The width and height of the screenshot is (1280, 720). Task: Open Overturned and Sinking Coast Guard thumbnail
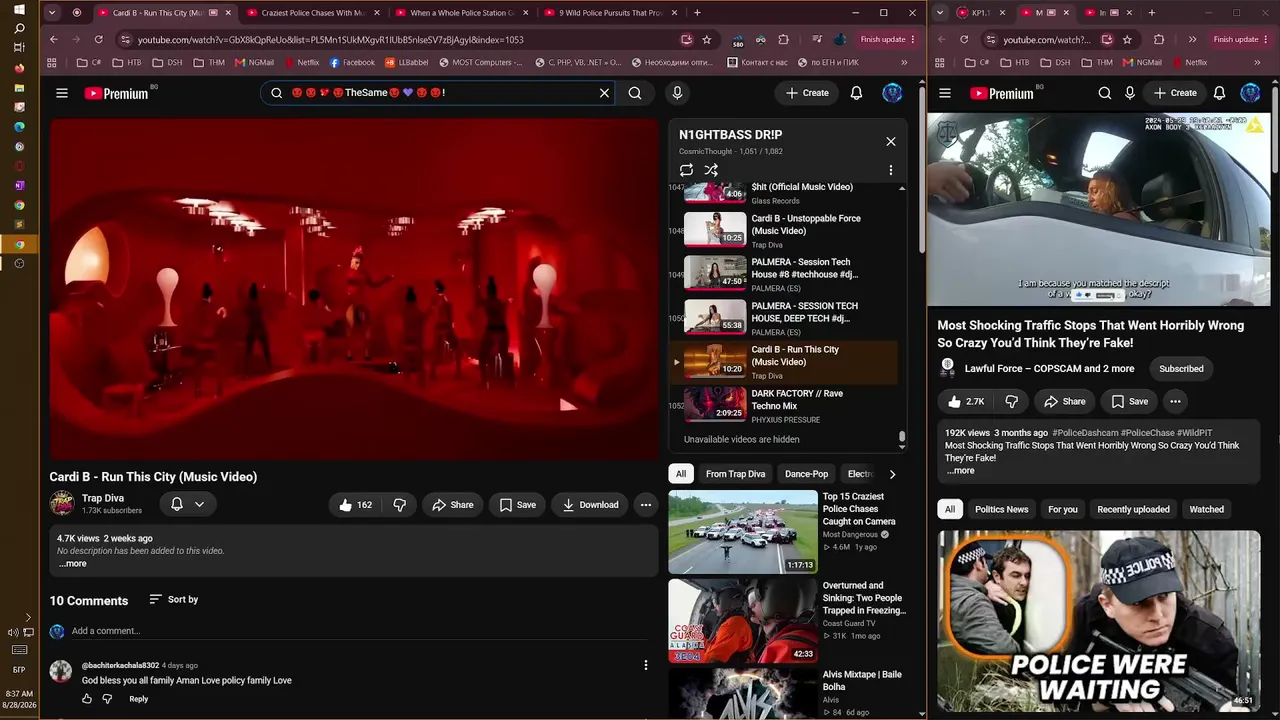742,620
